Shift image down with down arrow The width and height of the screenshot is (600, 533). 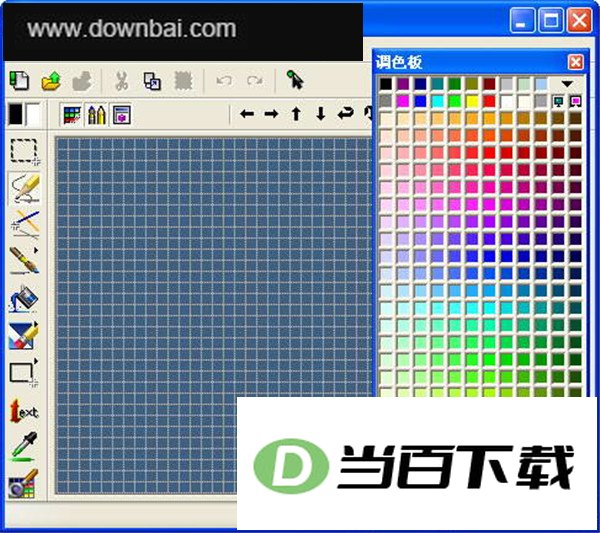pos(321,114)
